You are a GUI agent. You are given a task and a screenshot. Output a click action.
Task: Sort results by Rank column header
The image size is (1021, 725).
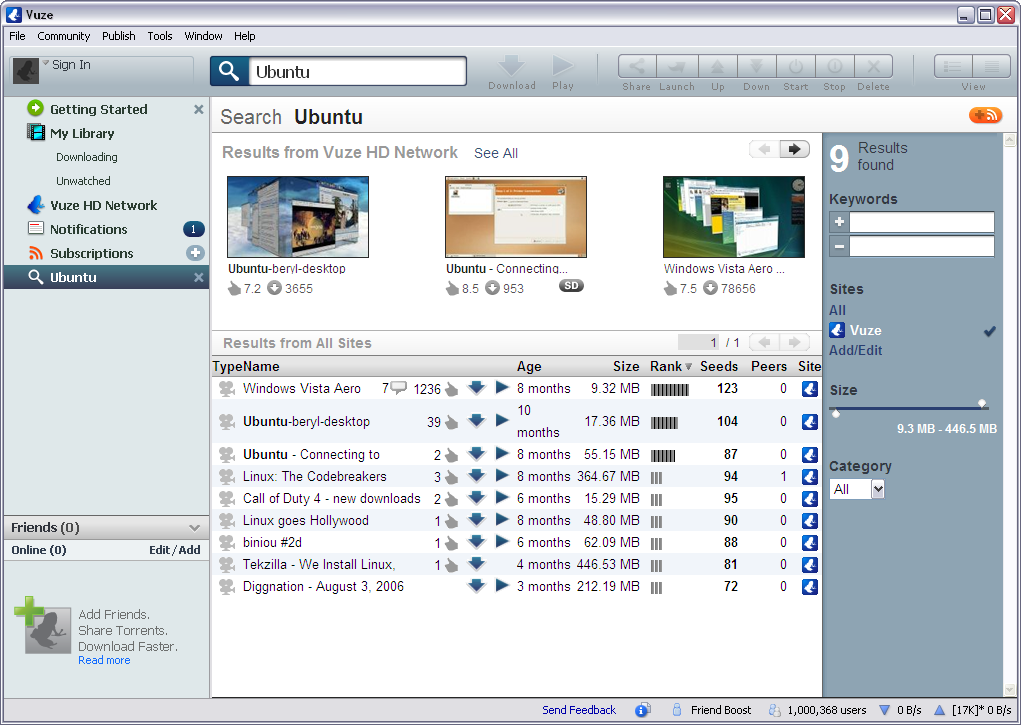[x=671, y=366]
